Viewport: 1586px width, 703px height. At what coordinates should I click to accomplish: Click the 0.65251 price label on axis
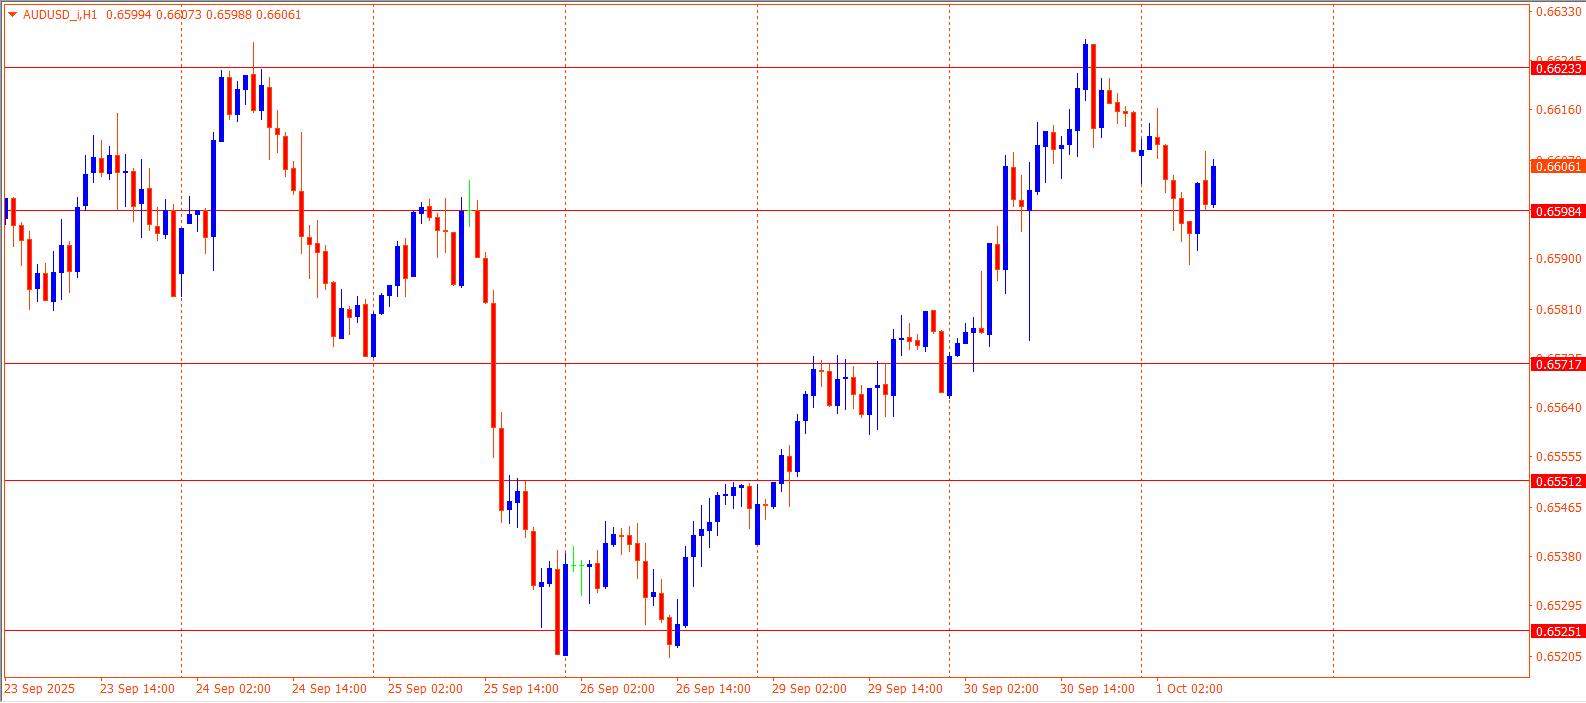(x=1558, y=631)
